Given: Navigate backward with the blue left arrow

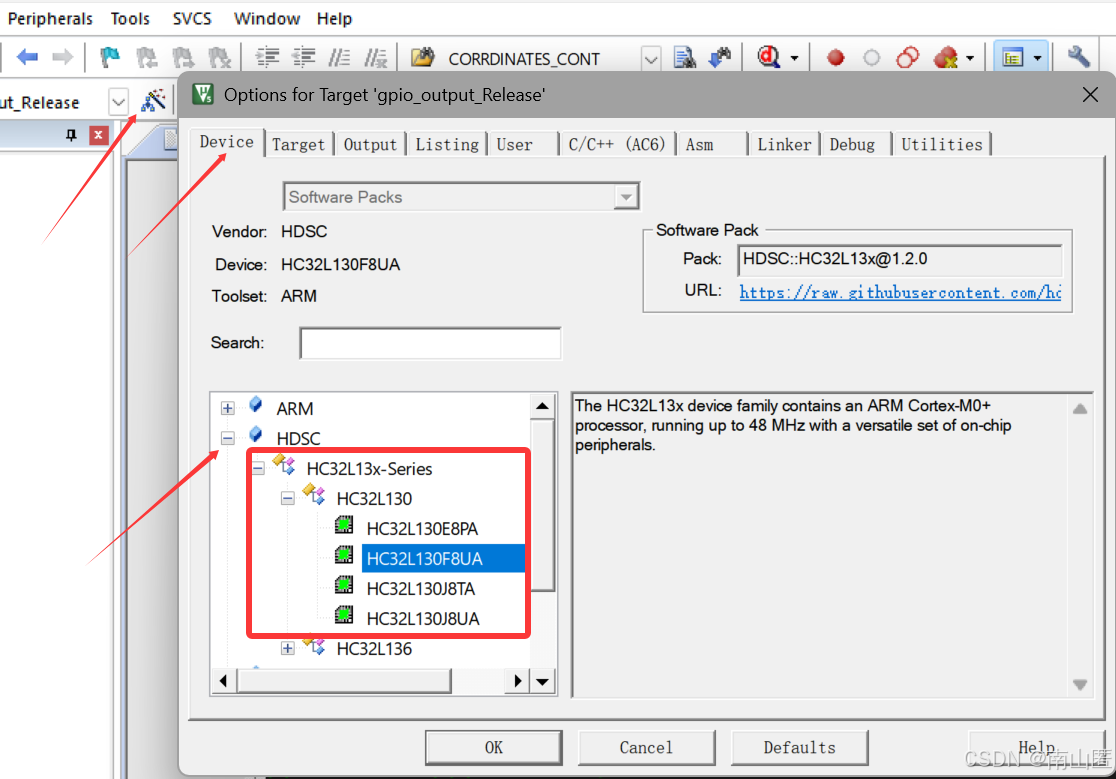Looking at the screenshot, I should tap(27, 57).
